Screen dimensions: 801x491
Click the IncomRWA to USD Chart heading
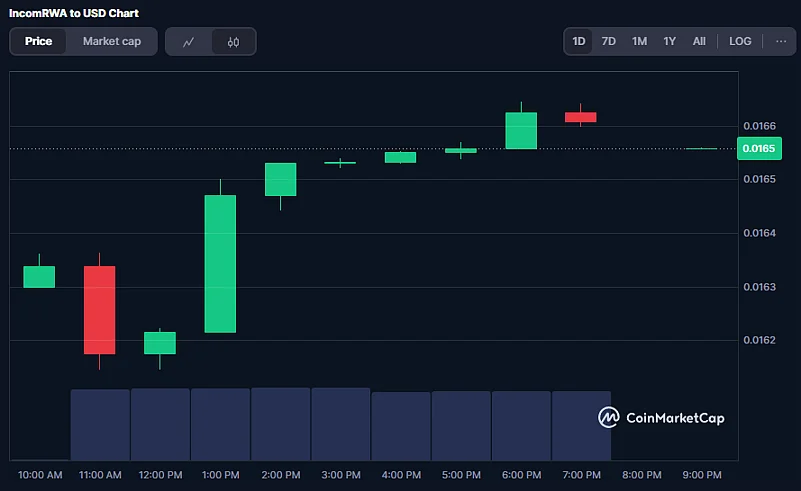point(74,13)
